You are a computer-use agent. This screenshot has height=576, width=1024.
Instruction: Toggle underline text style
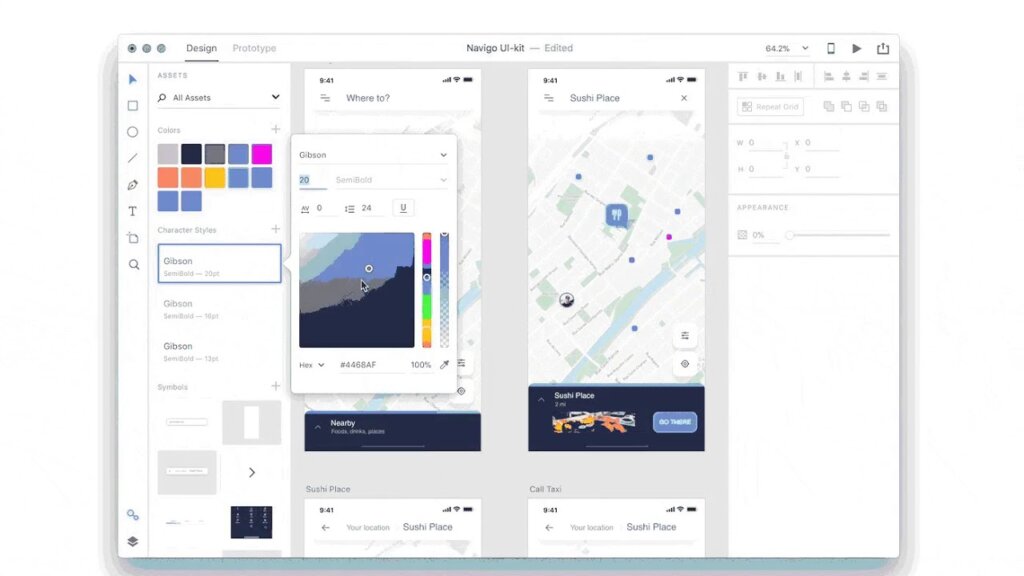click(403, 208)
